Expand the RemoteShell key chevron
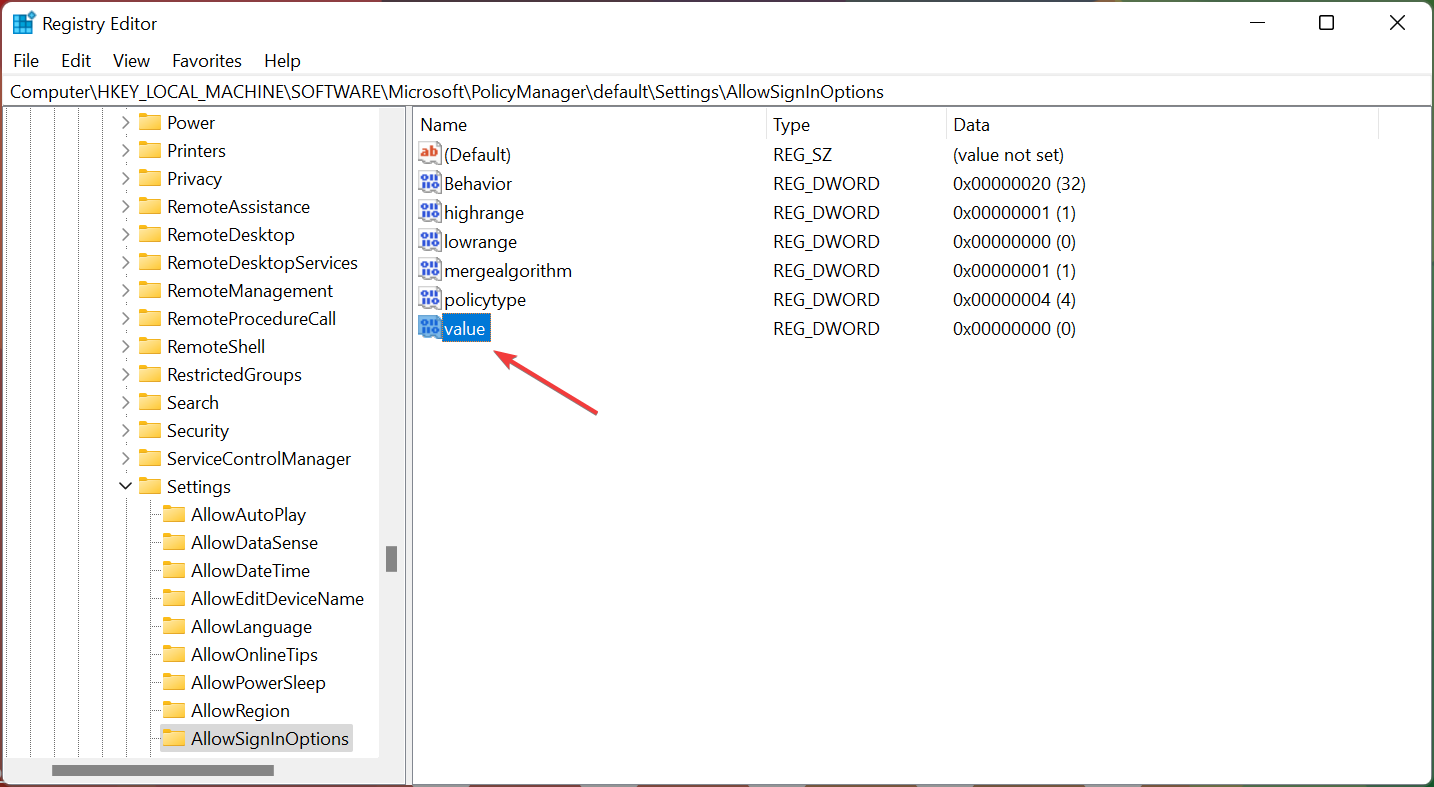This screenshot has height=787, width=1434. pos(126,346)
